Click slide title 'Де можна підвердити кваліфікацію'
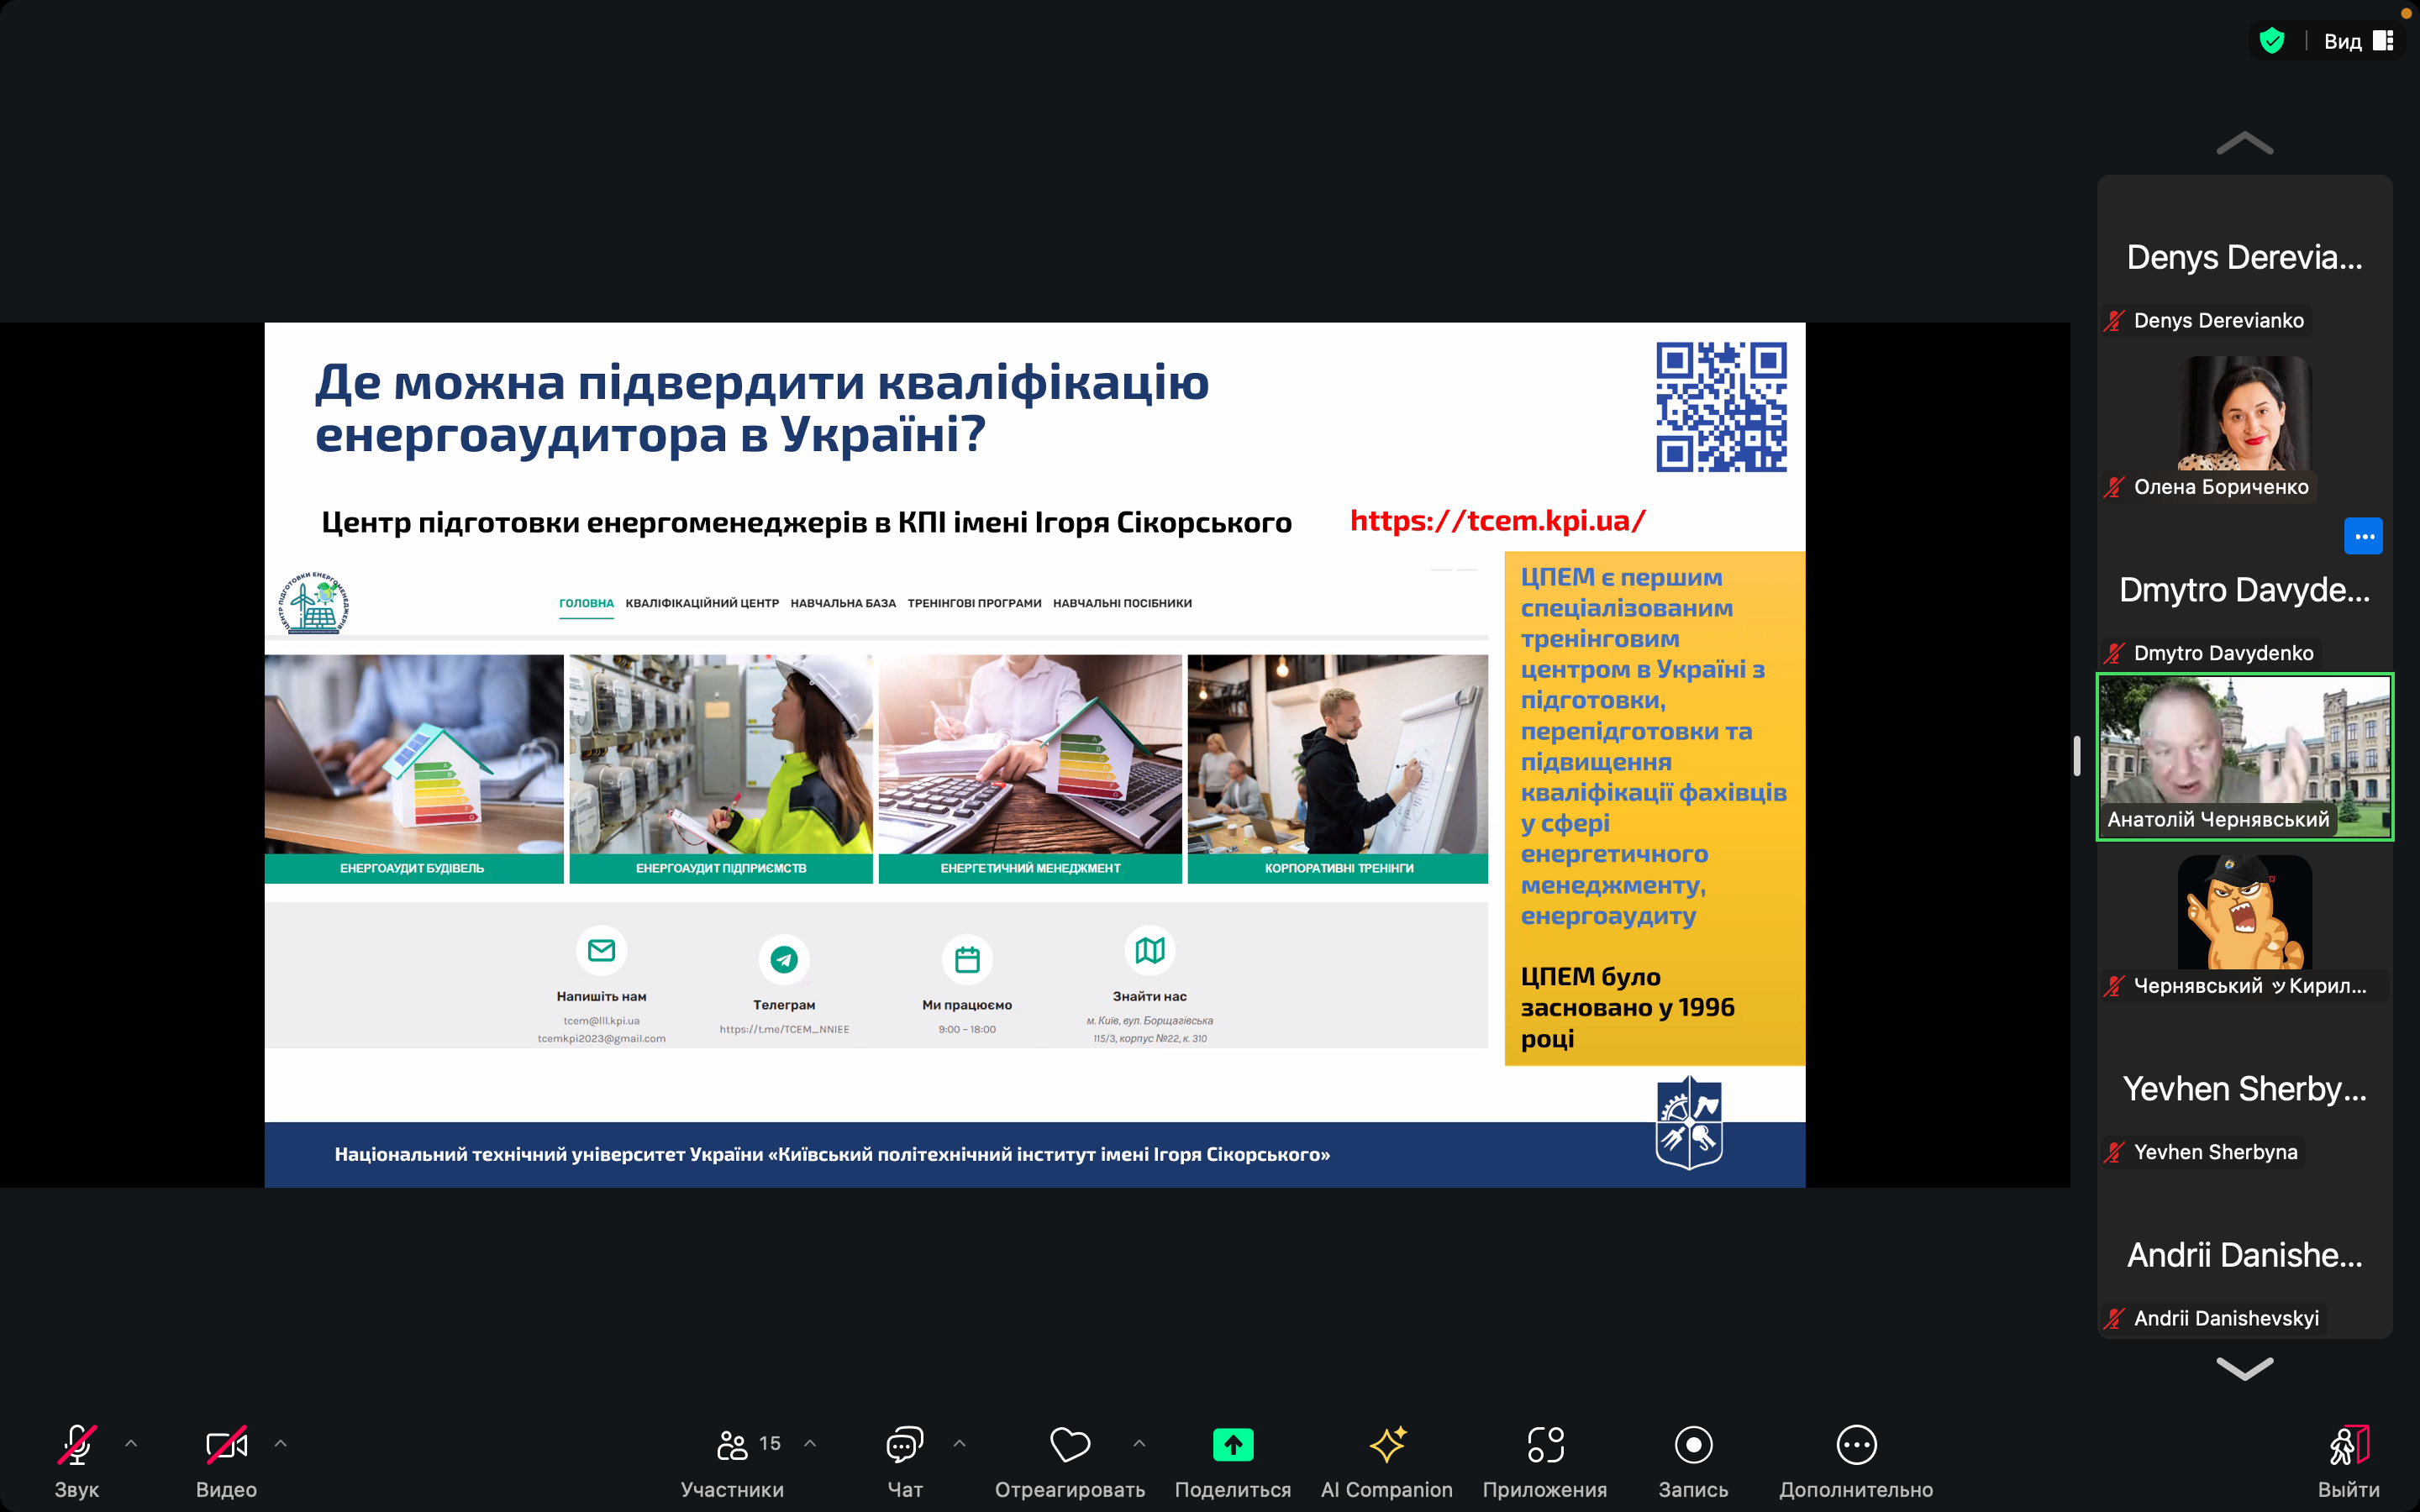Viewport: 2420px width, 1512px height. point(762,382)
